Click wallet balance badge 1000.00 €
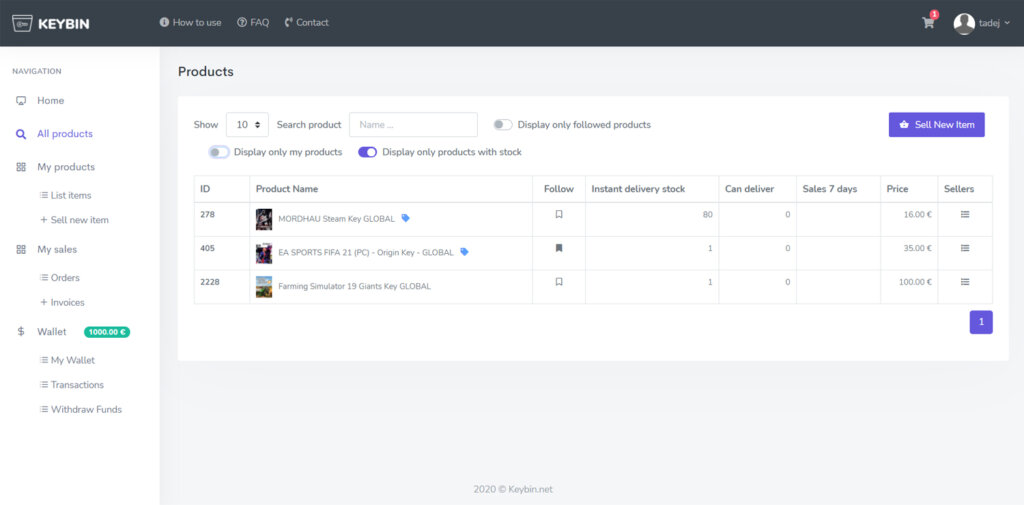The image size is (1024, 505). (107, 332)
